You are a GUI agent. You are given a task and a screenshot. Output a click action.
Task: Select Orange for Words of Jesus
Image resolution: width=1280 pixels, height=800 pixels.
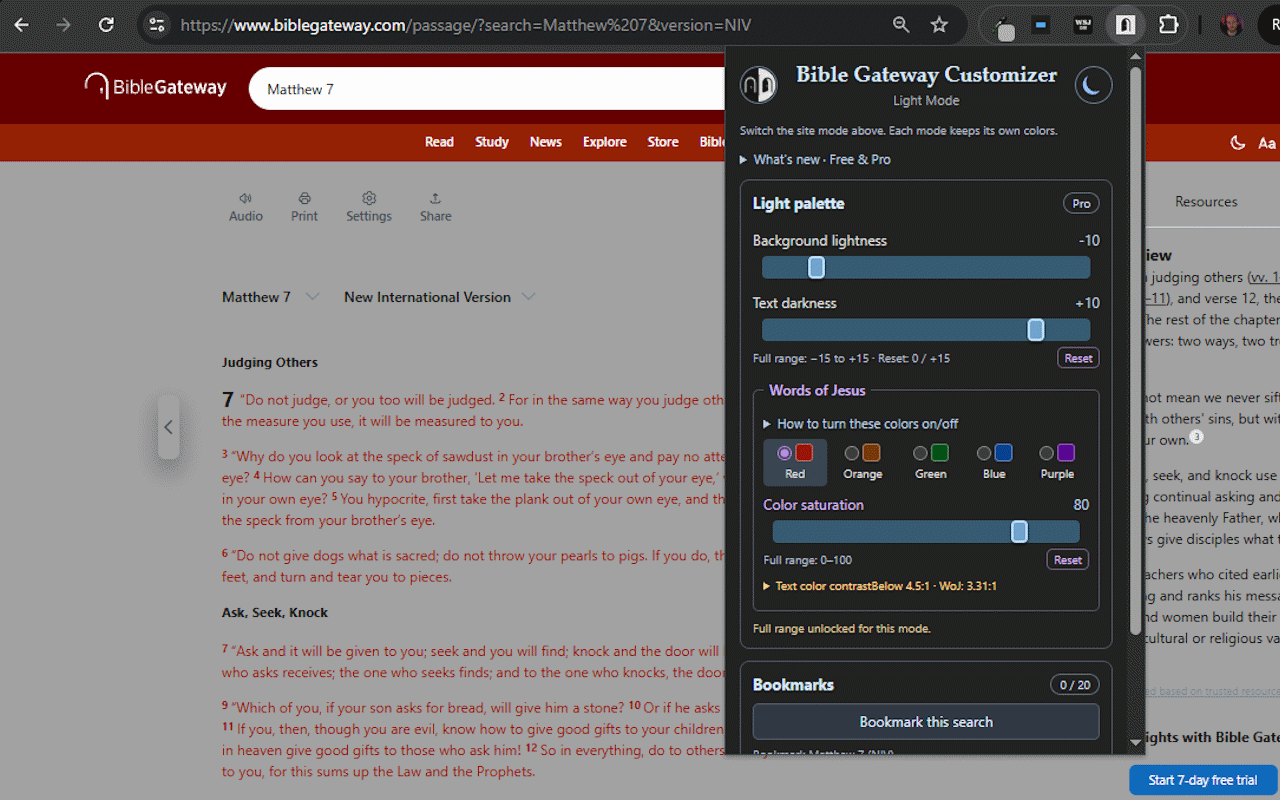pyautogui.click(x=862, y=462)
